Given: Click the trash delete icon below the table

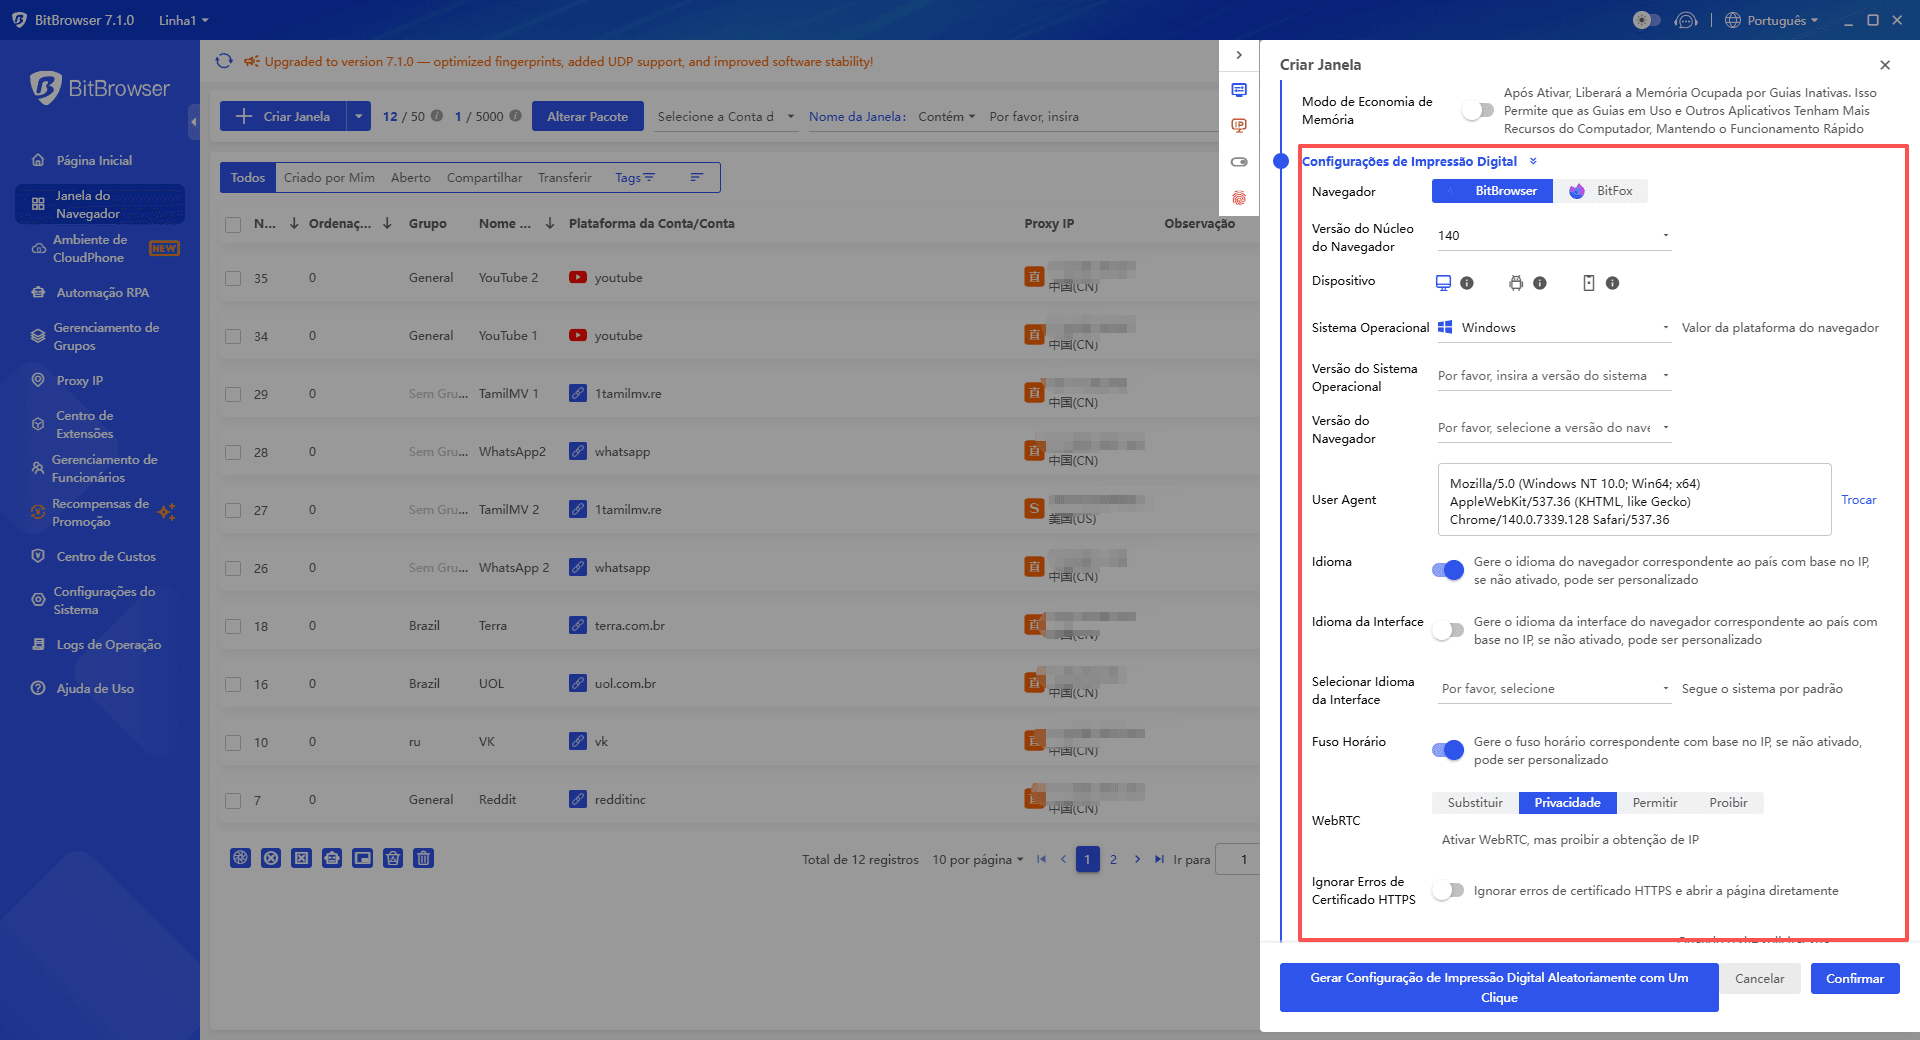Looking at the screenshot, I should (x=423, y=858).
